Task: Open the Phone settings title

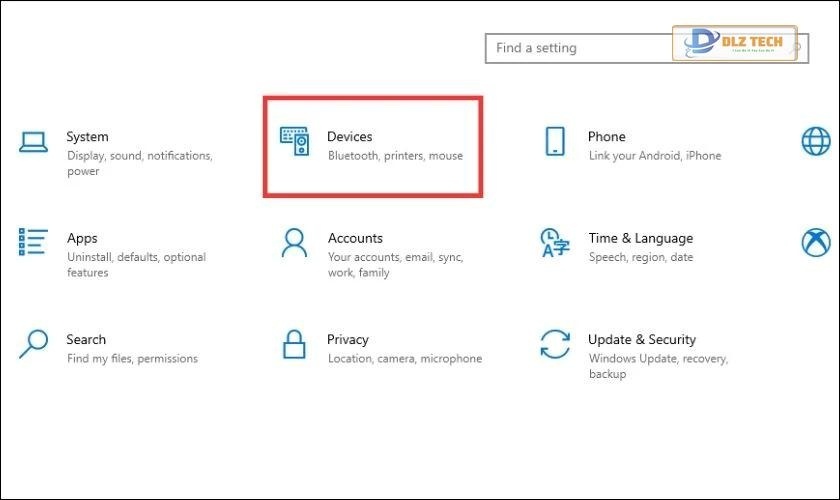Action: (x=606, y=137)
